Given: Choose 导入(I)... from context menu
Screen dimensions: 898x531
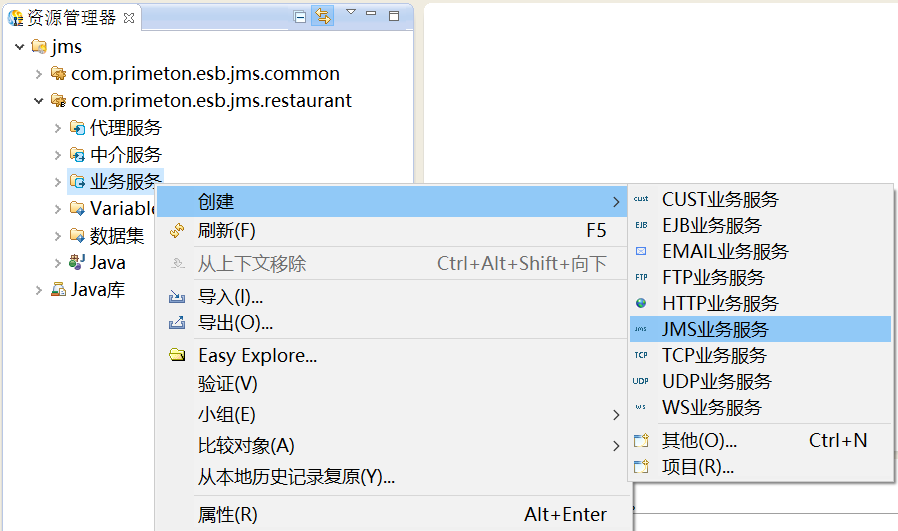Looking at the screenshot, I should point(392,297).
